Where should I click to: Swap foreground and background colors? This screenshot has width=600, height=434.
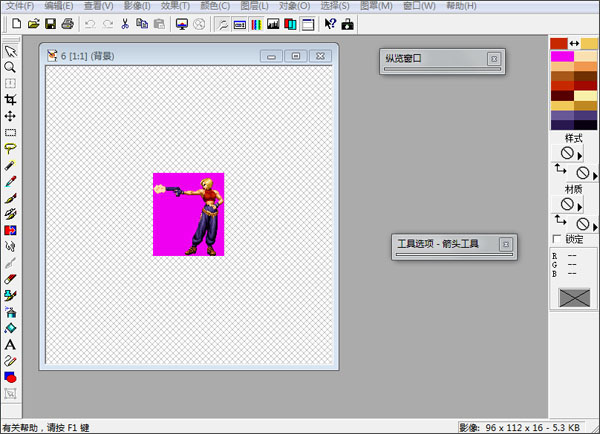pos(574,44)
